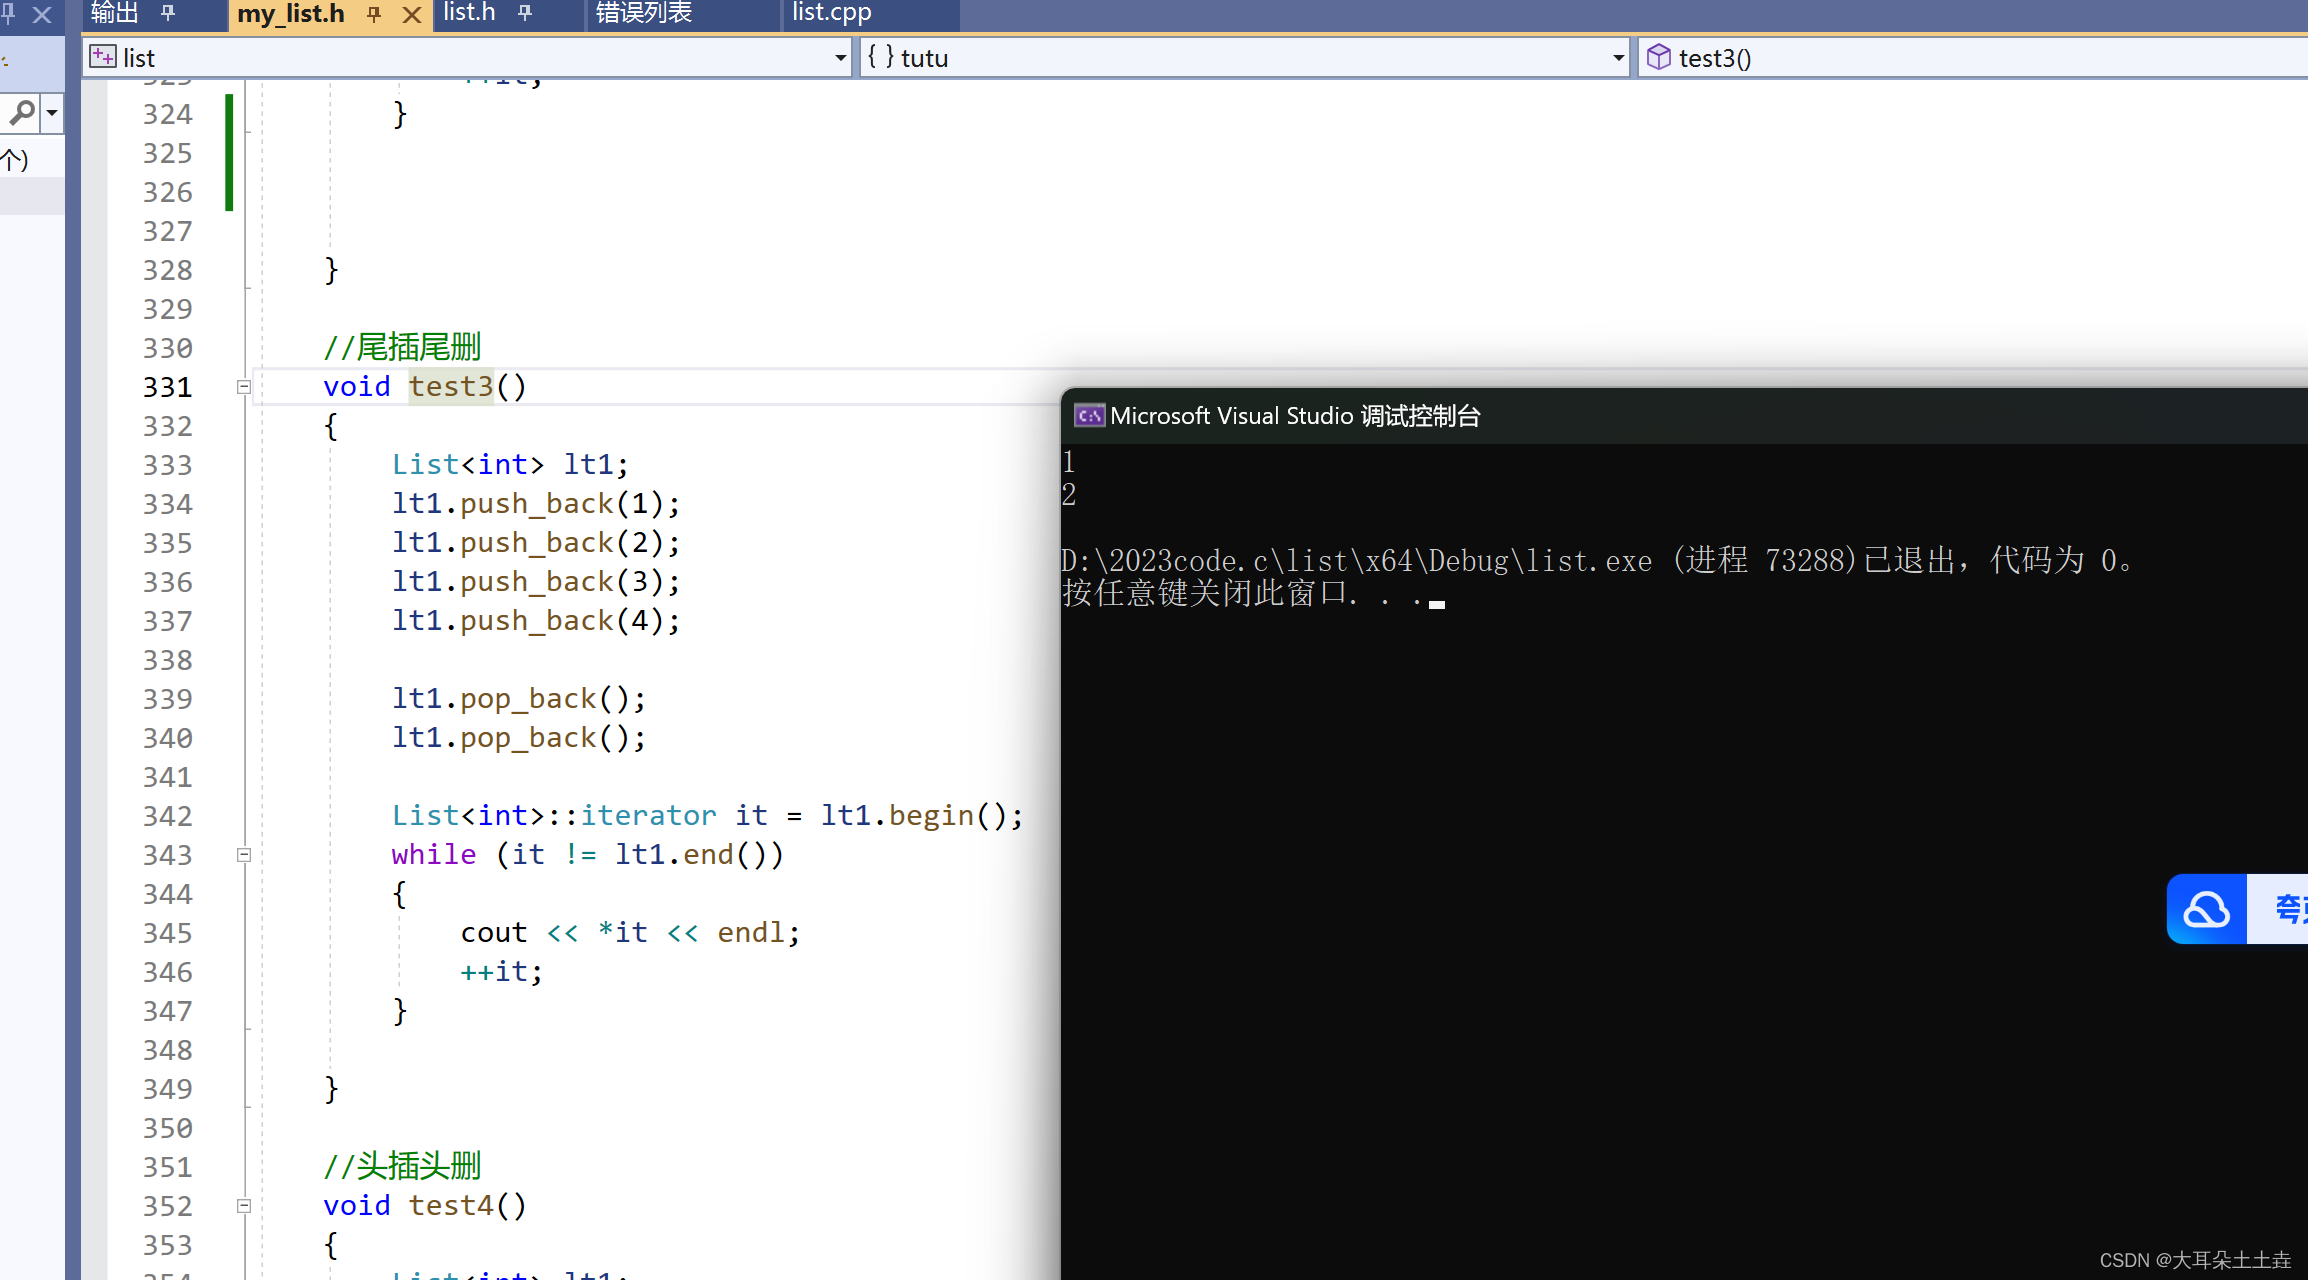Select the my_list.h tab

tap(291, 14)
